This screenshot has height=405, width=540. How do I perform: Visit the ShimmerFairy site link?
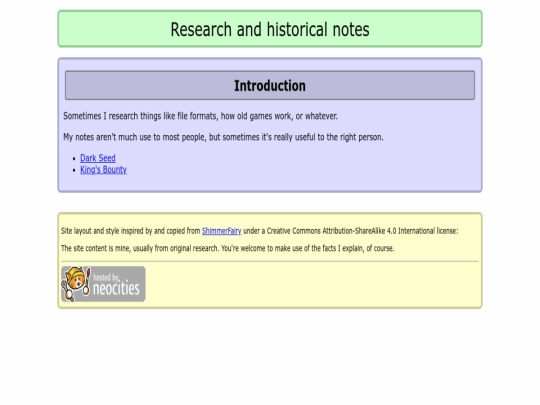tap(221, 231)
